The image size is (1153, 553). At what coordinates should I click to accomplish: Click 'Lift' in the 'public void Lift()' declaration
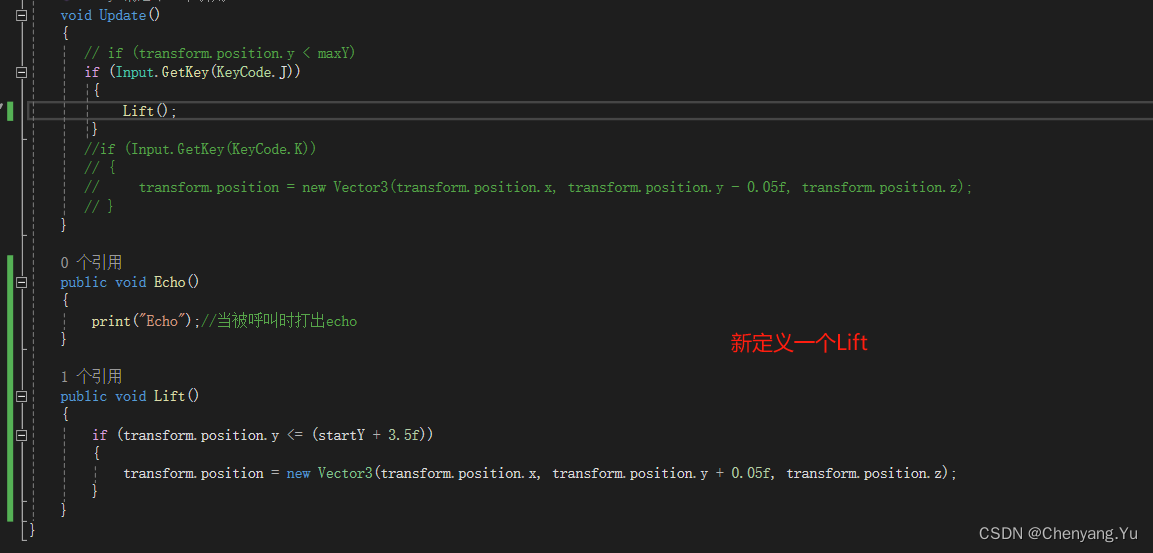point(169,396)
